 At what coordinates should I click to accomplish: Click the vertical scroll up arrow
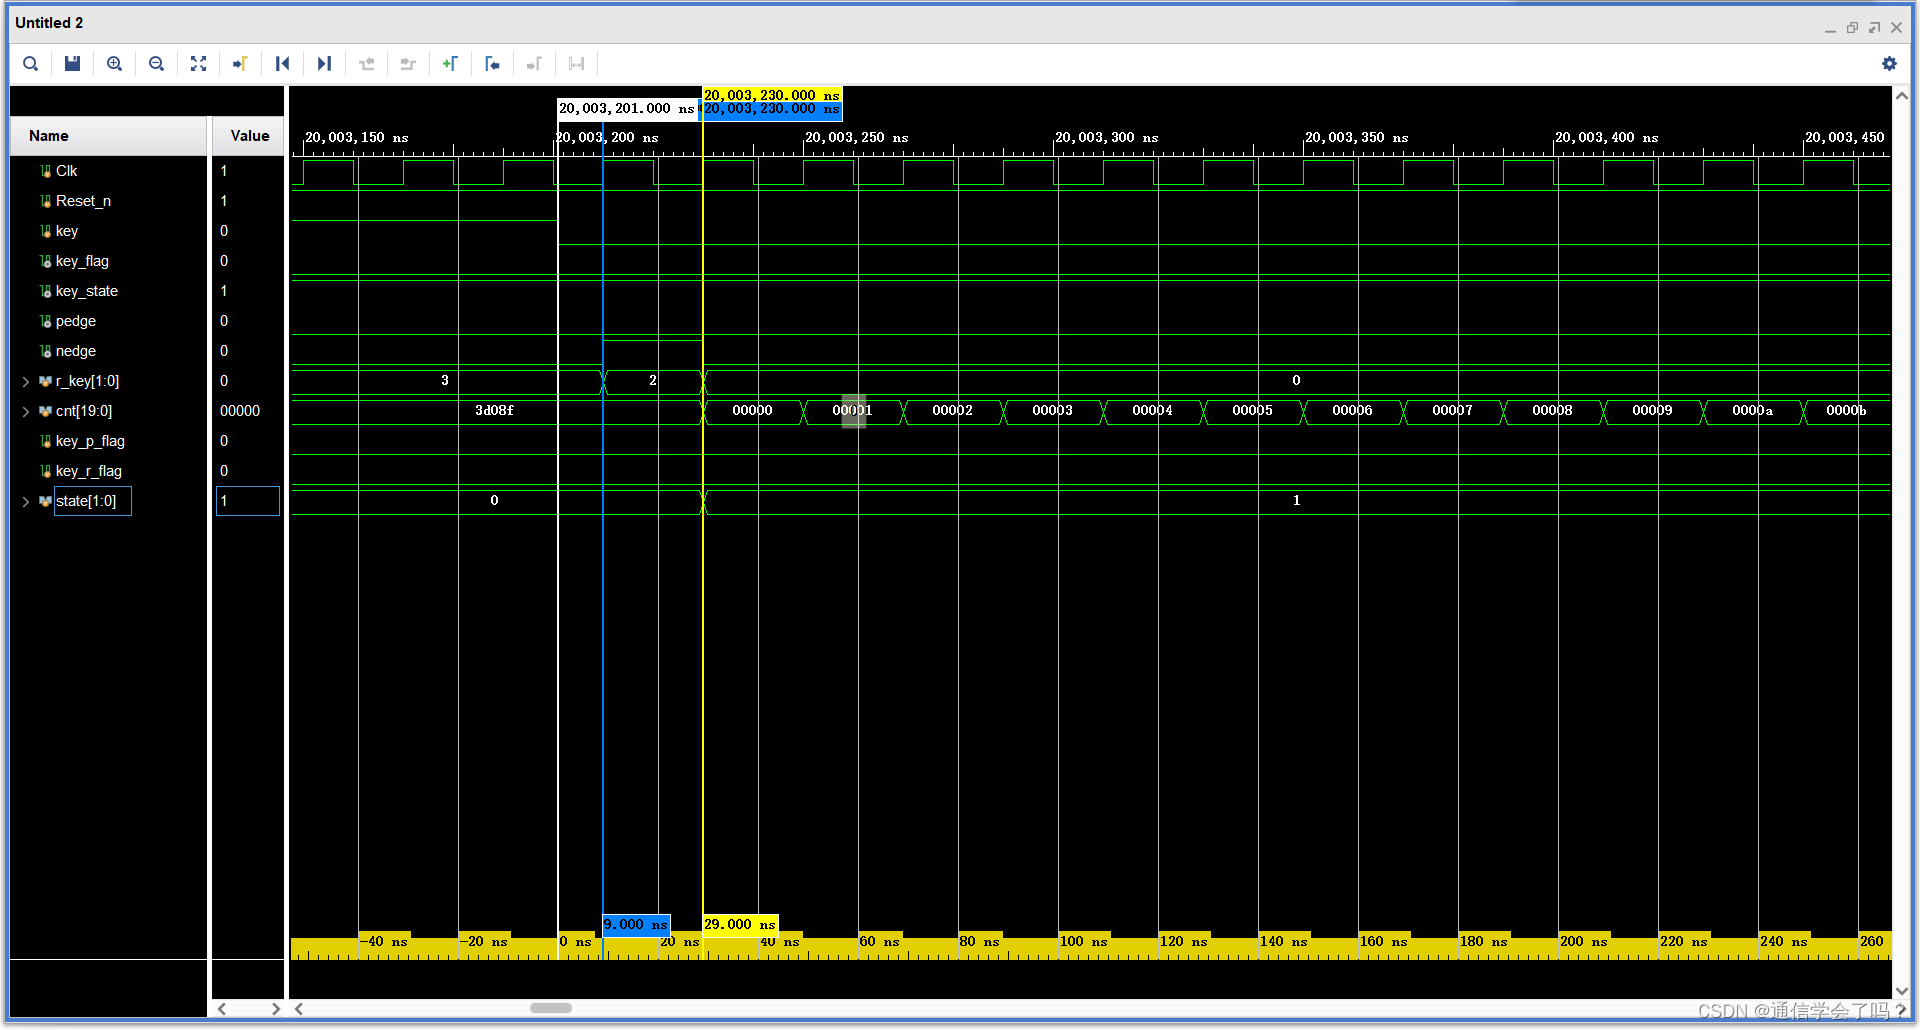1902,96
